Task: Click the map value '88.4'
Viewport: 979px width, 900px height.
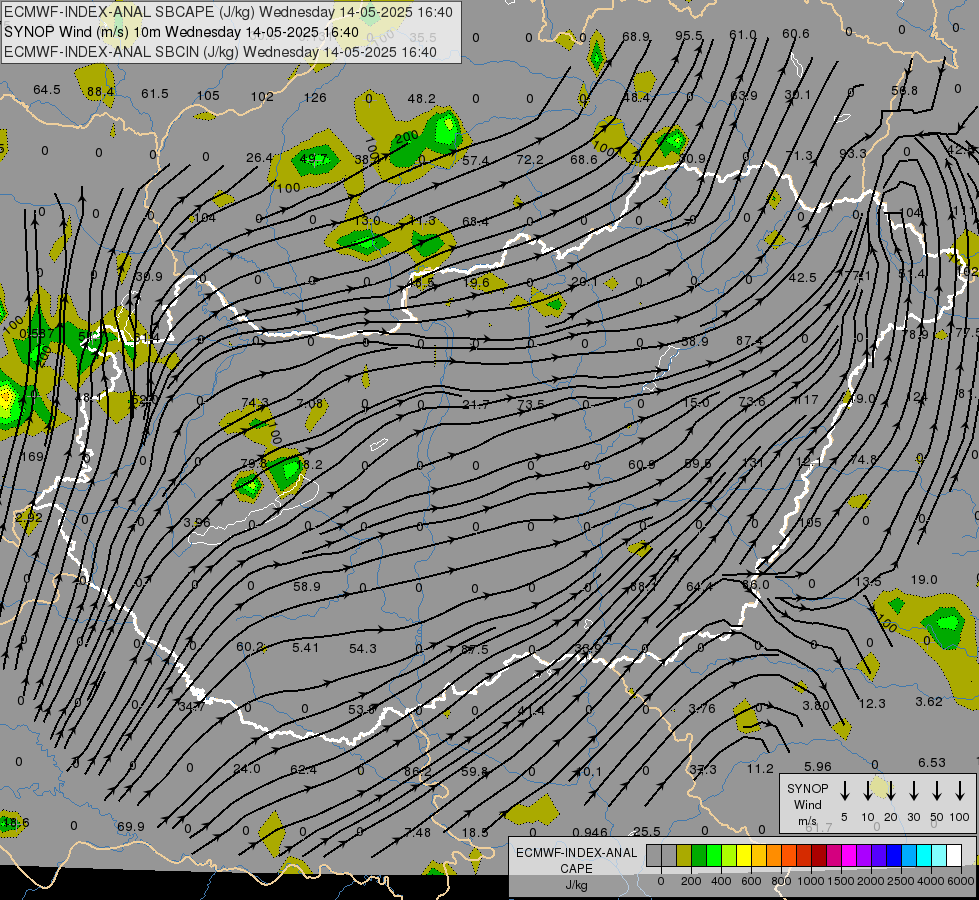Action: [101, 92]
